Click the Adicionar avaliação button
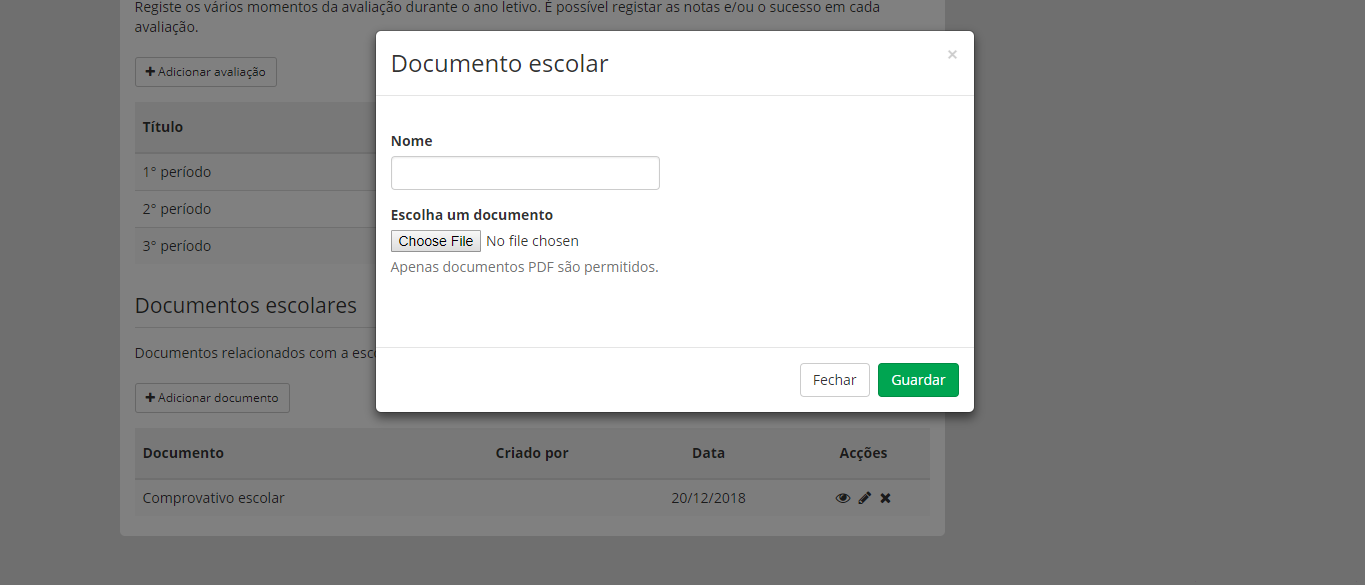This screenshot has height=585, width=1365. pyautogui.click(x=206, y=72)
